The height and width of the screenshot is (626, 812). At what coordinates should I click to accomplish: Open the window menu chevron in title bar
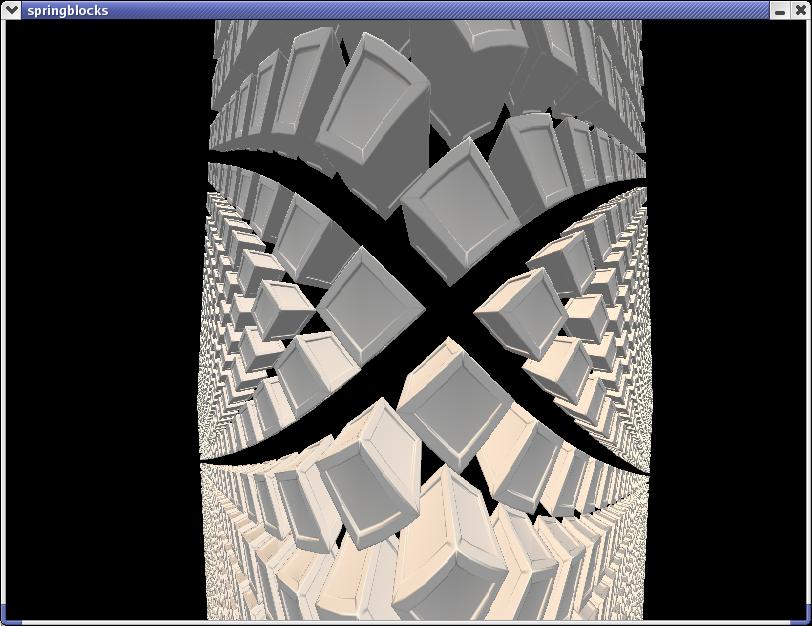click(12, 10)
